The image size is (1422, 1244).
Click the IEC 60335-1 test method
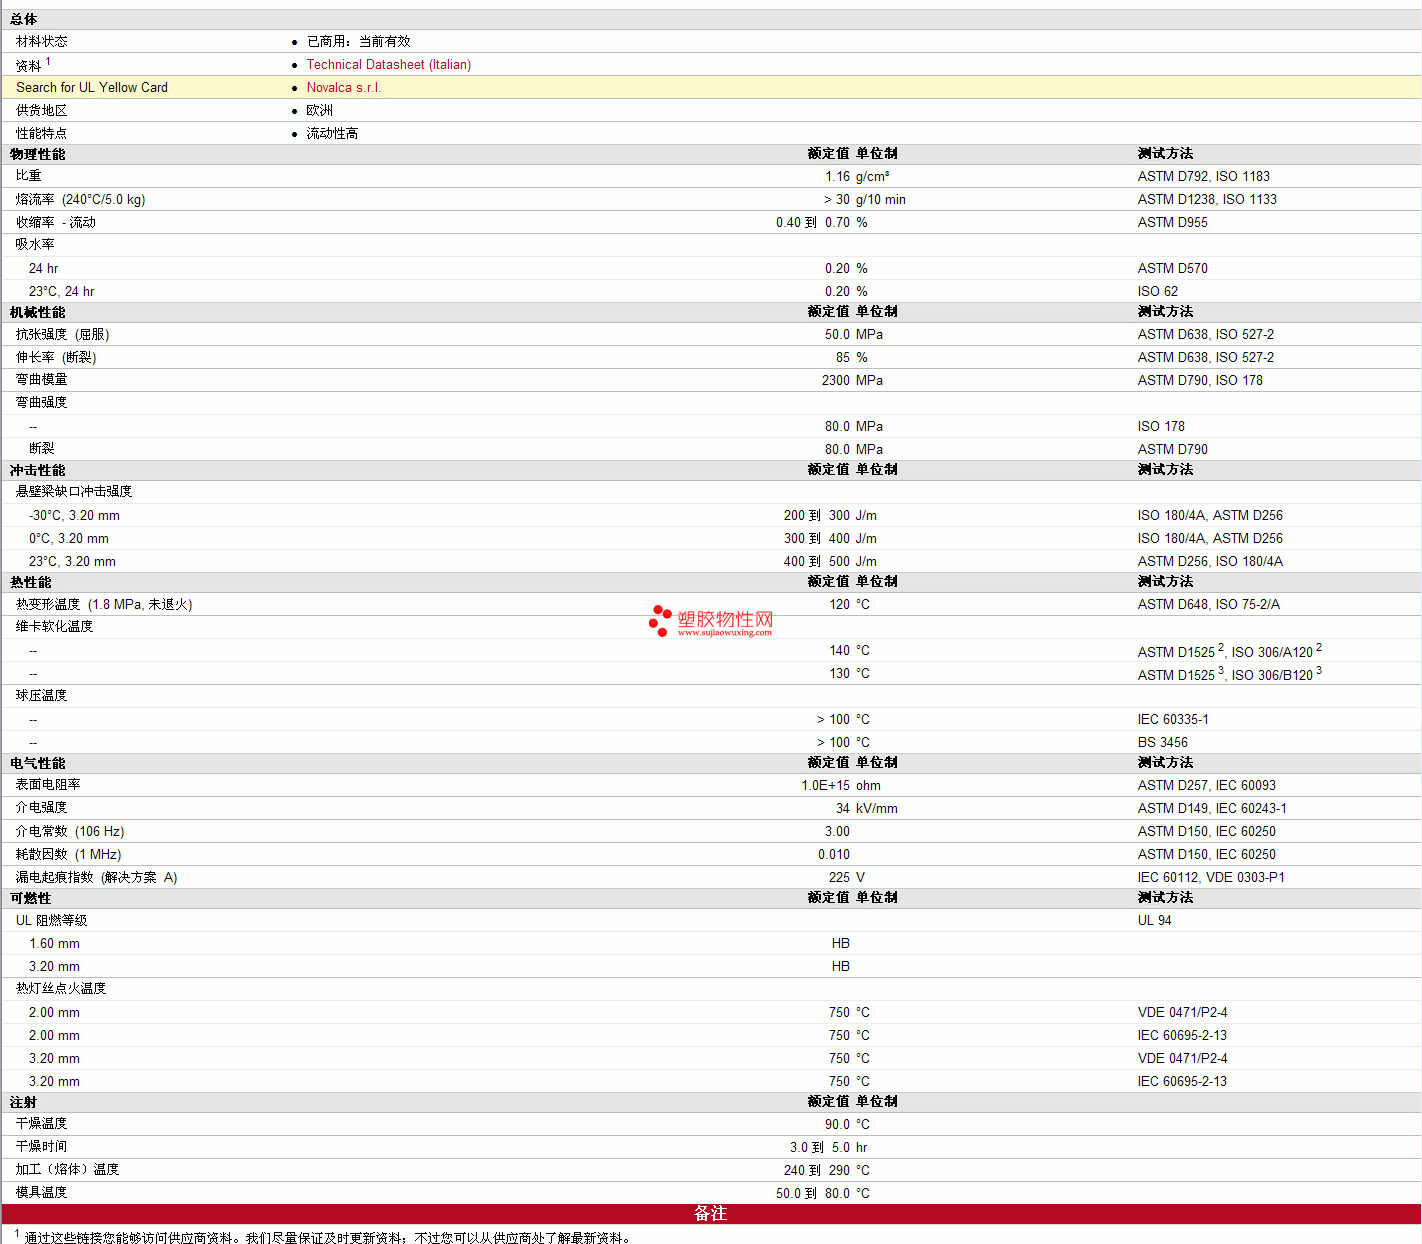click(1173, 720)
